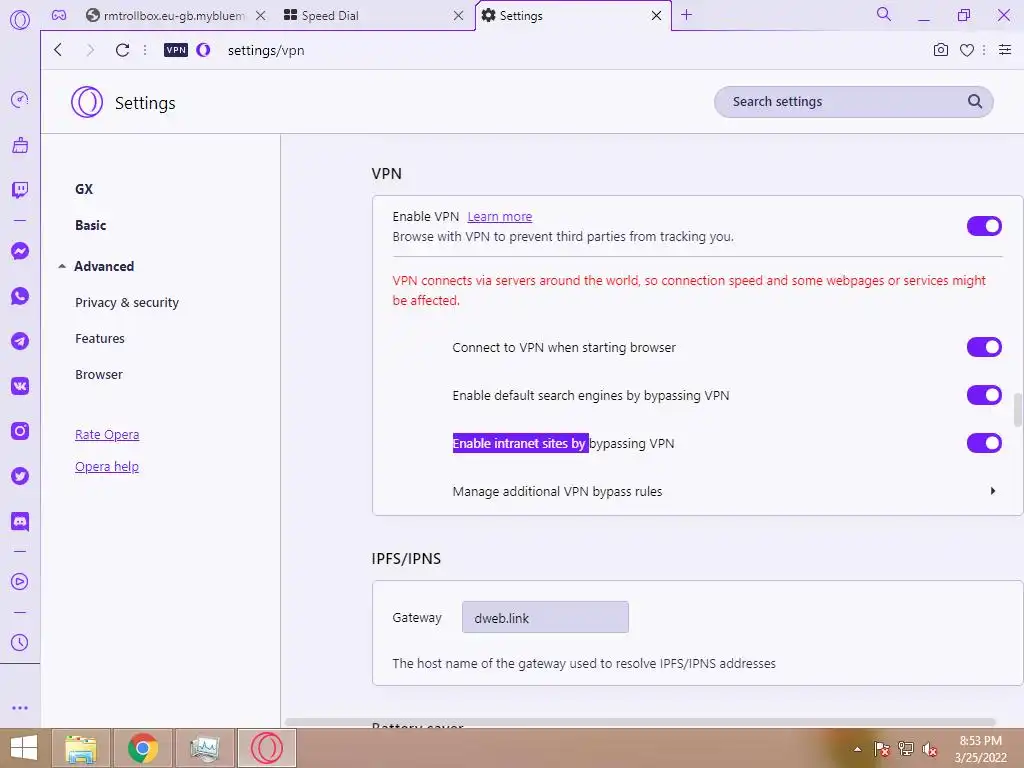Open Features settings section
This screenshot has width=1024, height=768.
coord(100,338)
